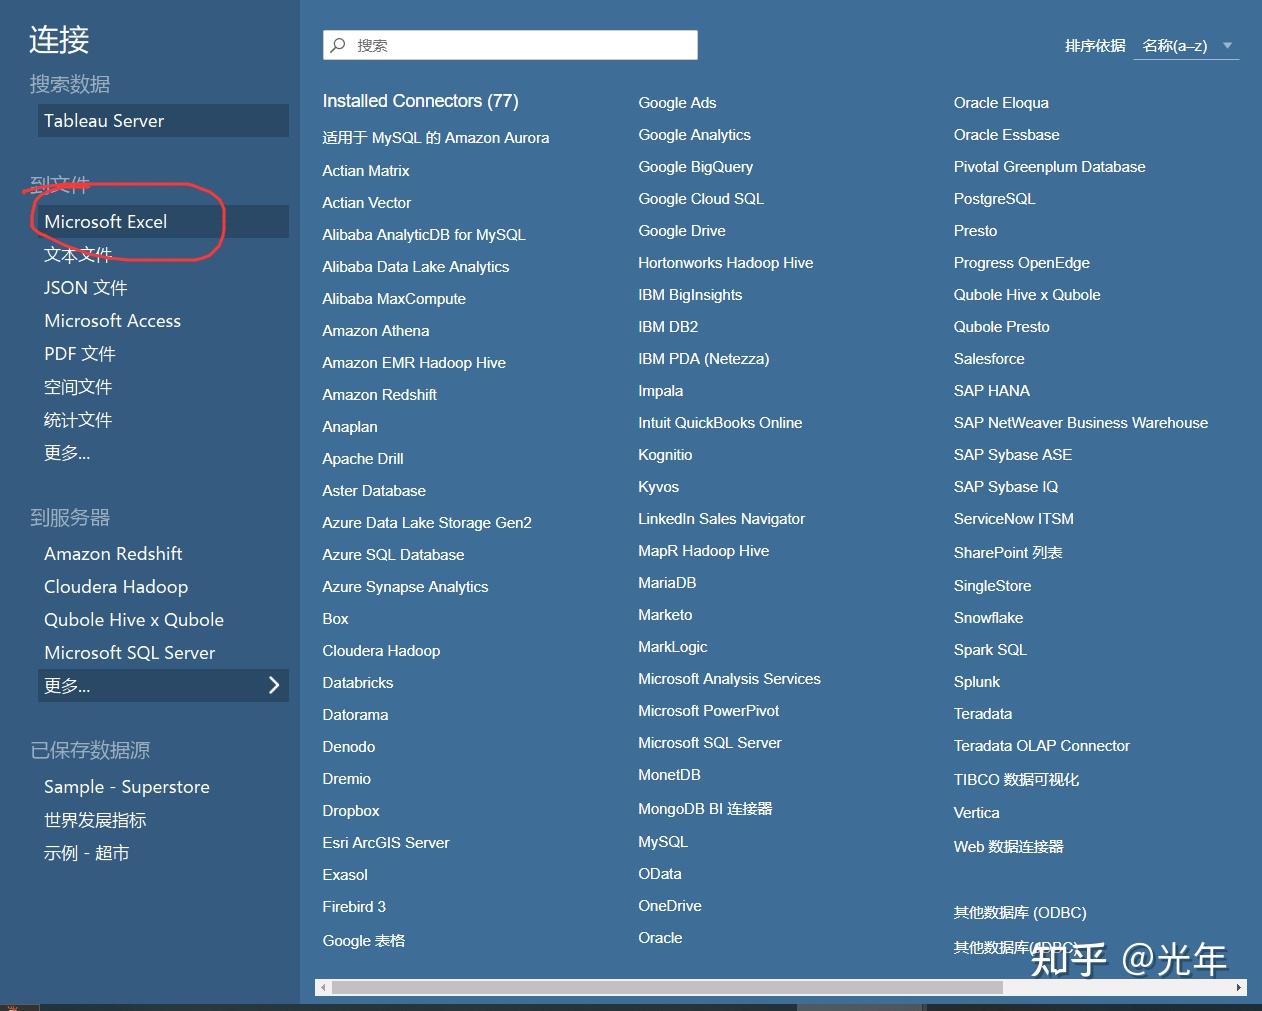Image resolution: width=1262 pixels, height=1011 pixels.
Task: Pick Databricks connector
Action: coord(358,683)
